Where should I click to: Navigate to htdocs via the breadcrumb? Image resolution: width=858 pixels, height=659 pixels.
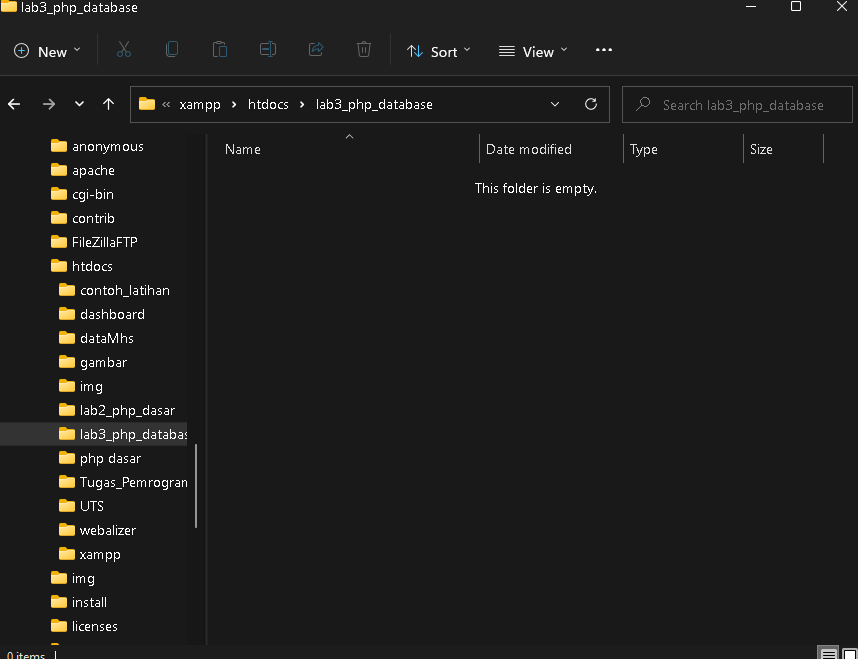[268, 104]
